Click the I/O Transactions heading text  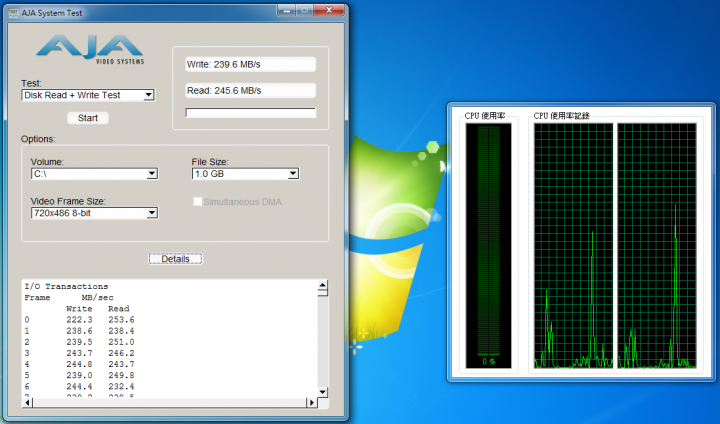pos(66,286)
